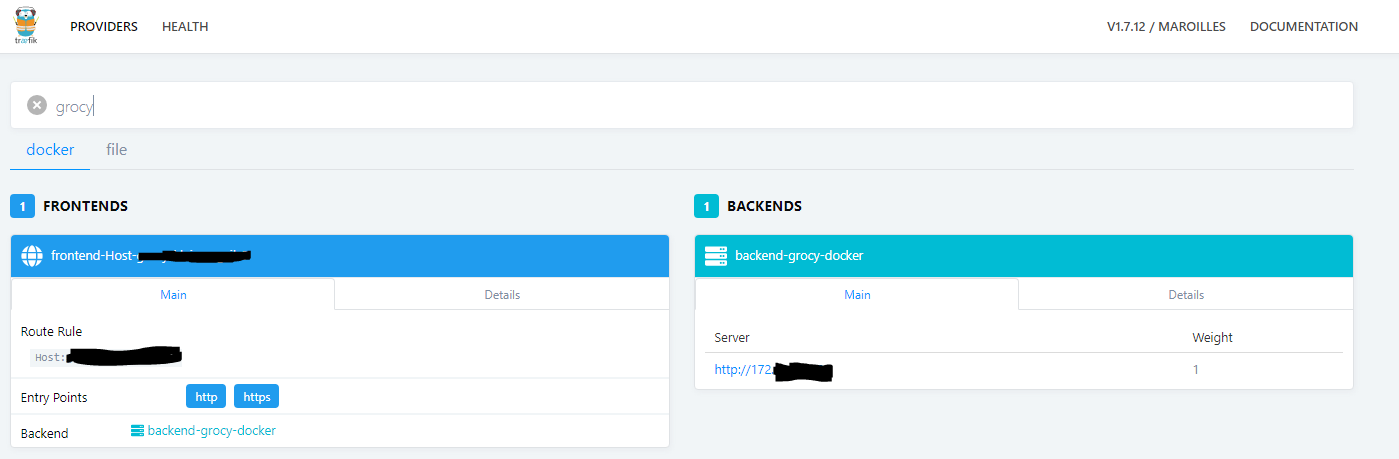Click the Server column header

click(x=732, y=338)
